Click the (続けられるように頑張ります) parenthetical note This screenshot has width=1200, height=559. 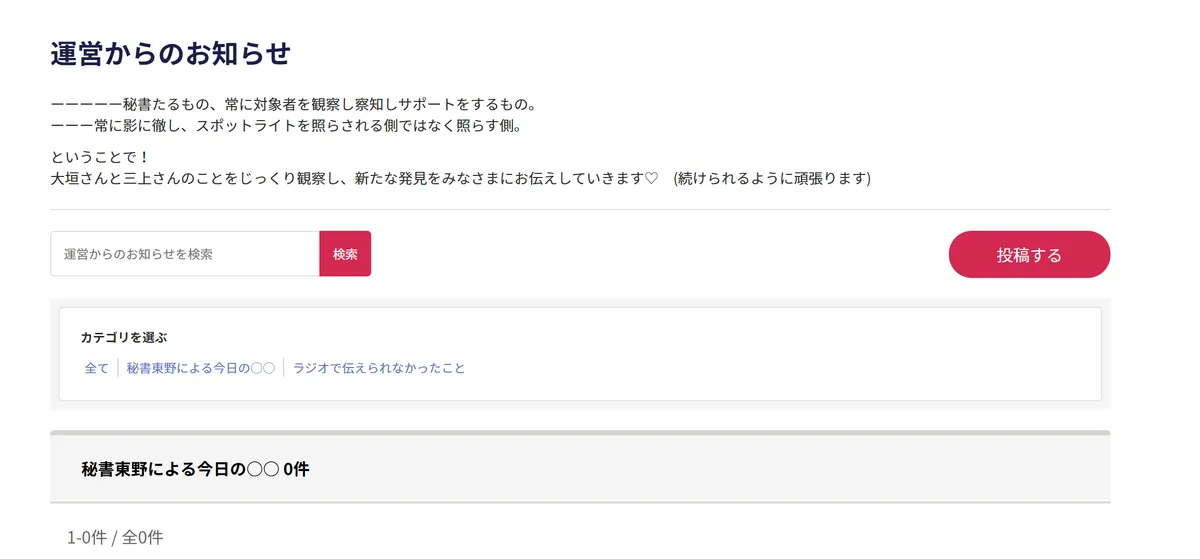pyautogui.click(x=772, y=179)
